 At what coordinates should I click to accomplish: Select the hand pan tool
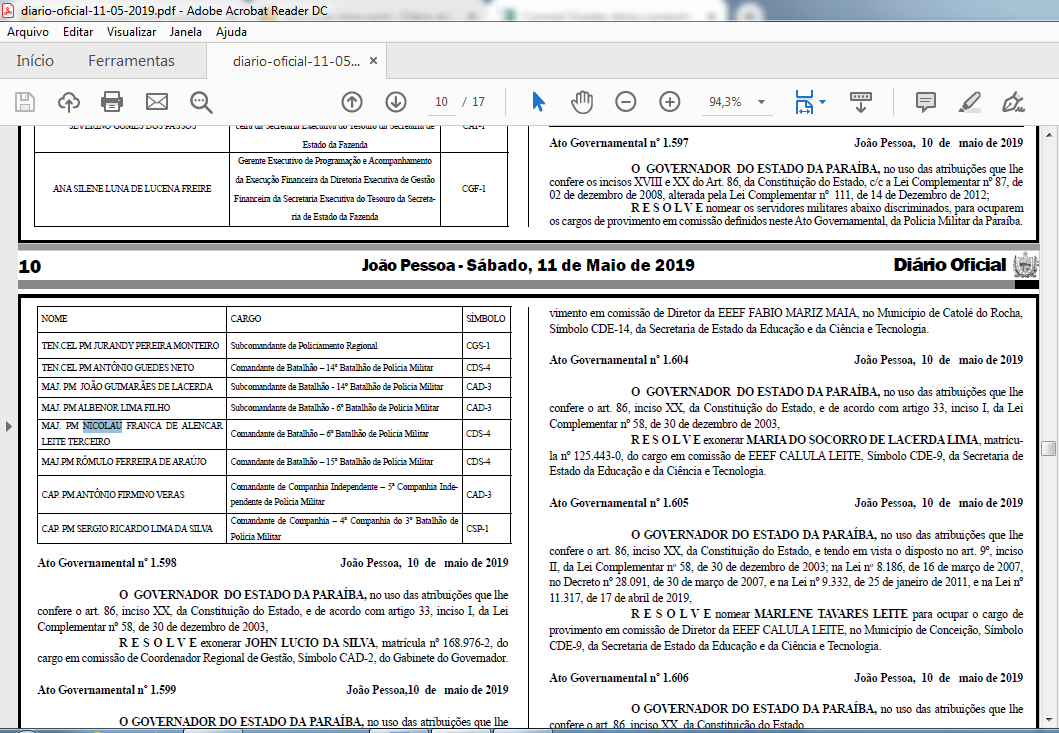point(582,102)
